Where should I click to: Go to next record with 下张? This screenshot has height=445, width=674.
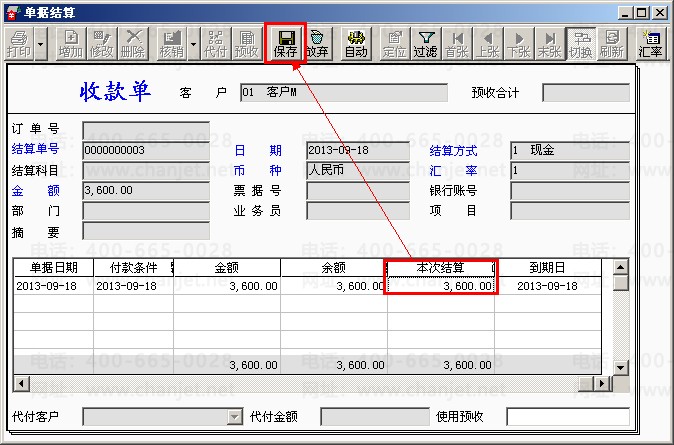(x=518, y=44)
